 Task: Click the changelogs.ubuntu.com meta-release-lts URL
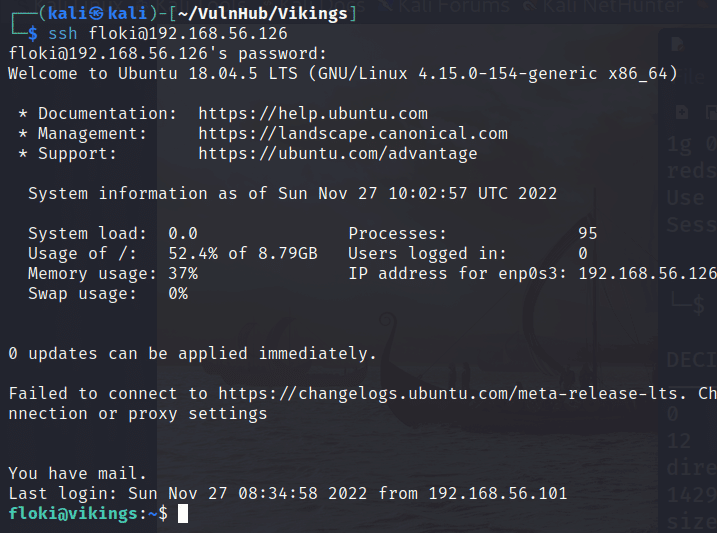tap(452, 394)
